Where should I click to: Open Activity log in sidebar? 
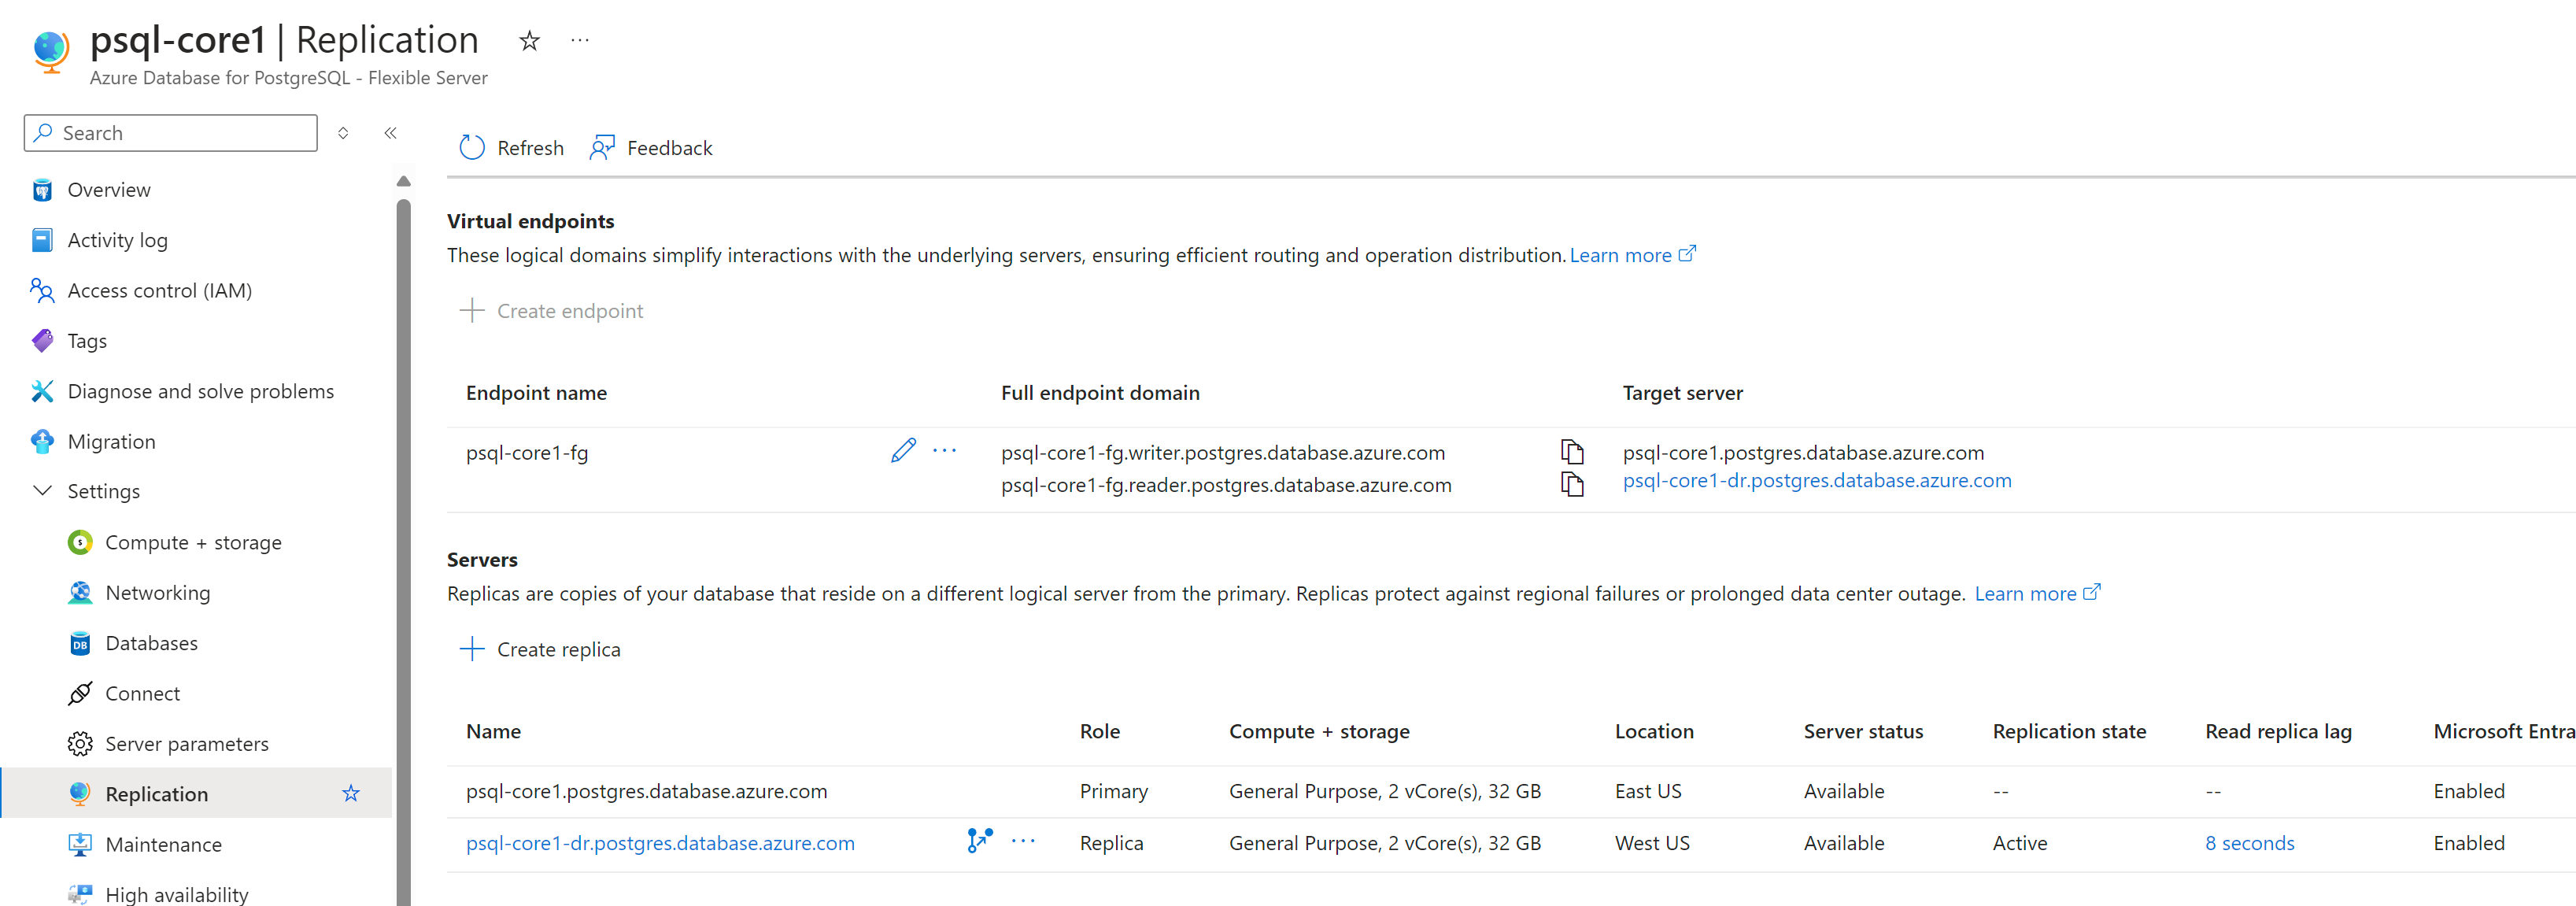[x=117, y=240]
